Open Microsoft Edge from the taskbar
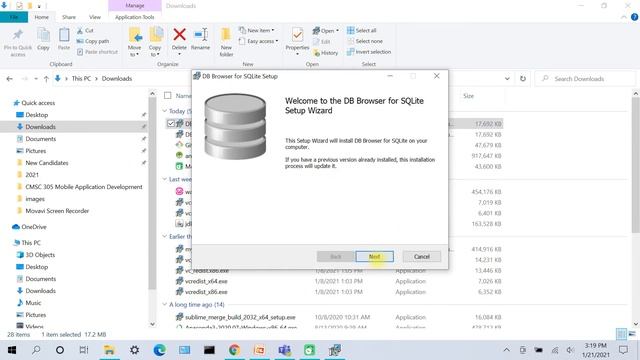 [x=160, y=350]
